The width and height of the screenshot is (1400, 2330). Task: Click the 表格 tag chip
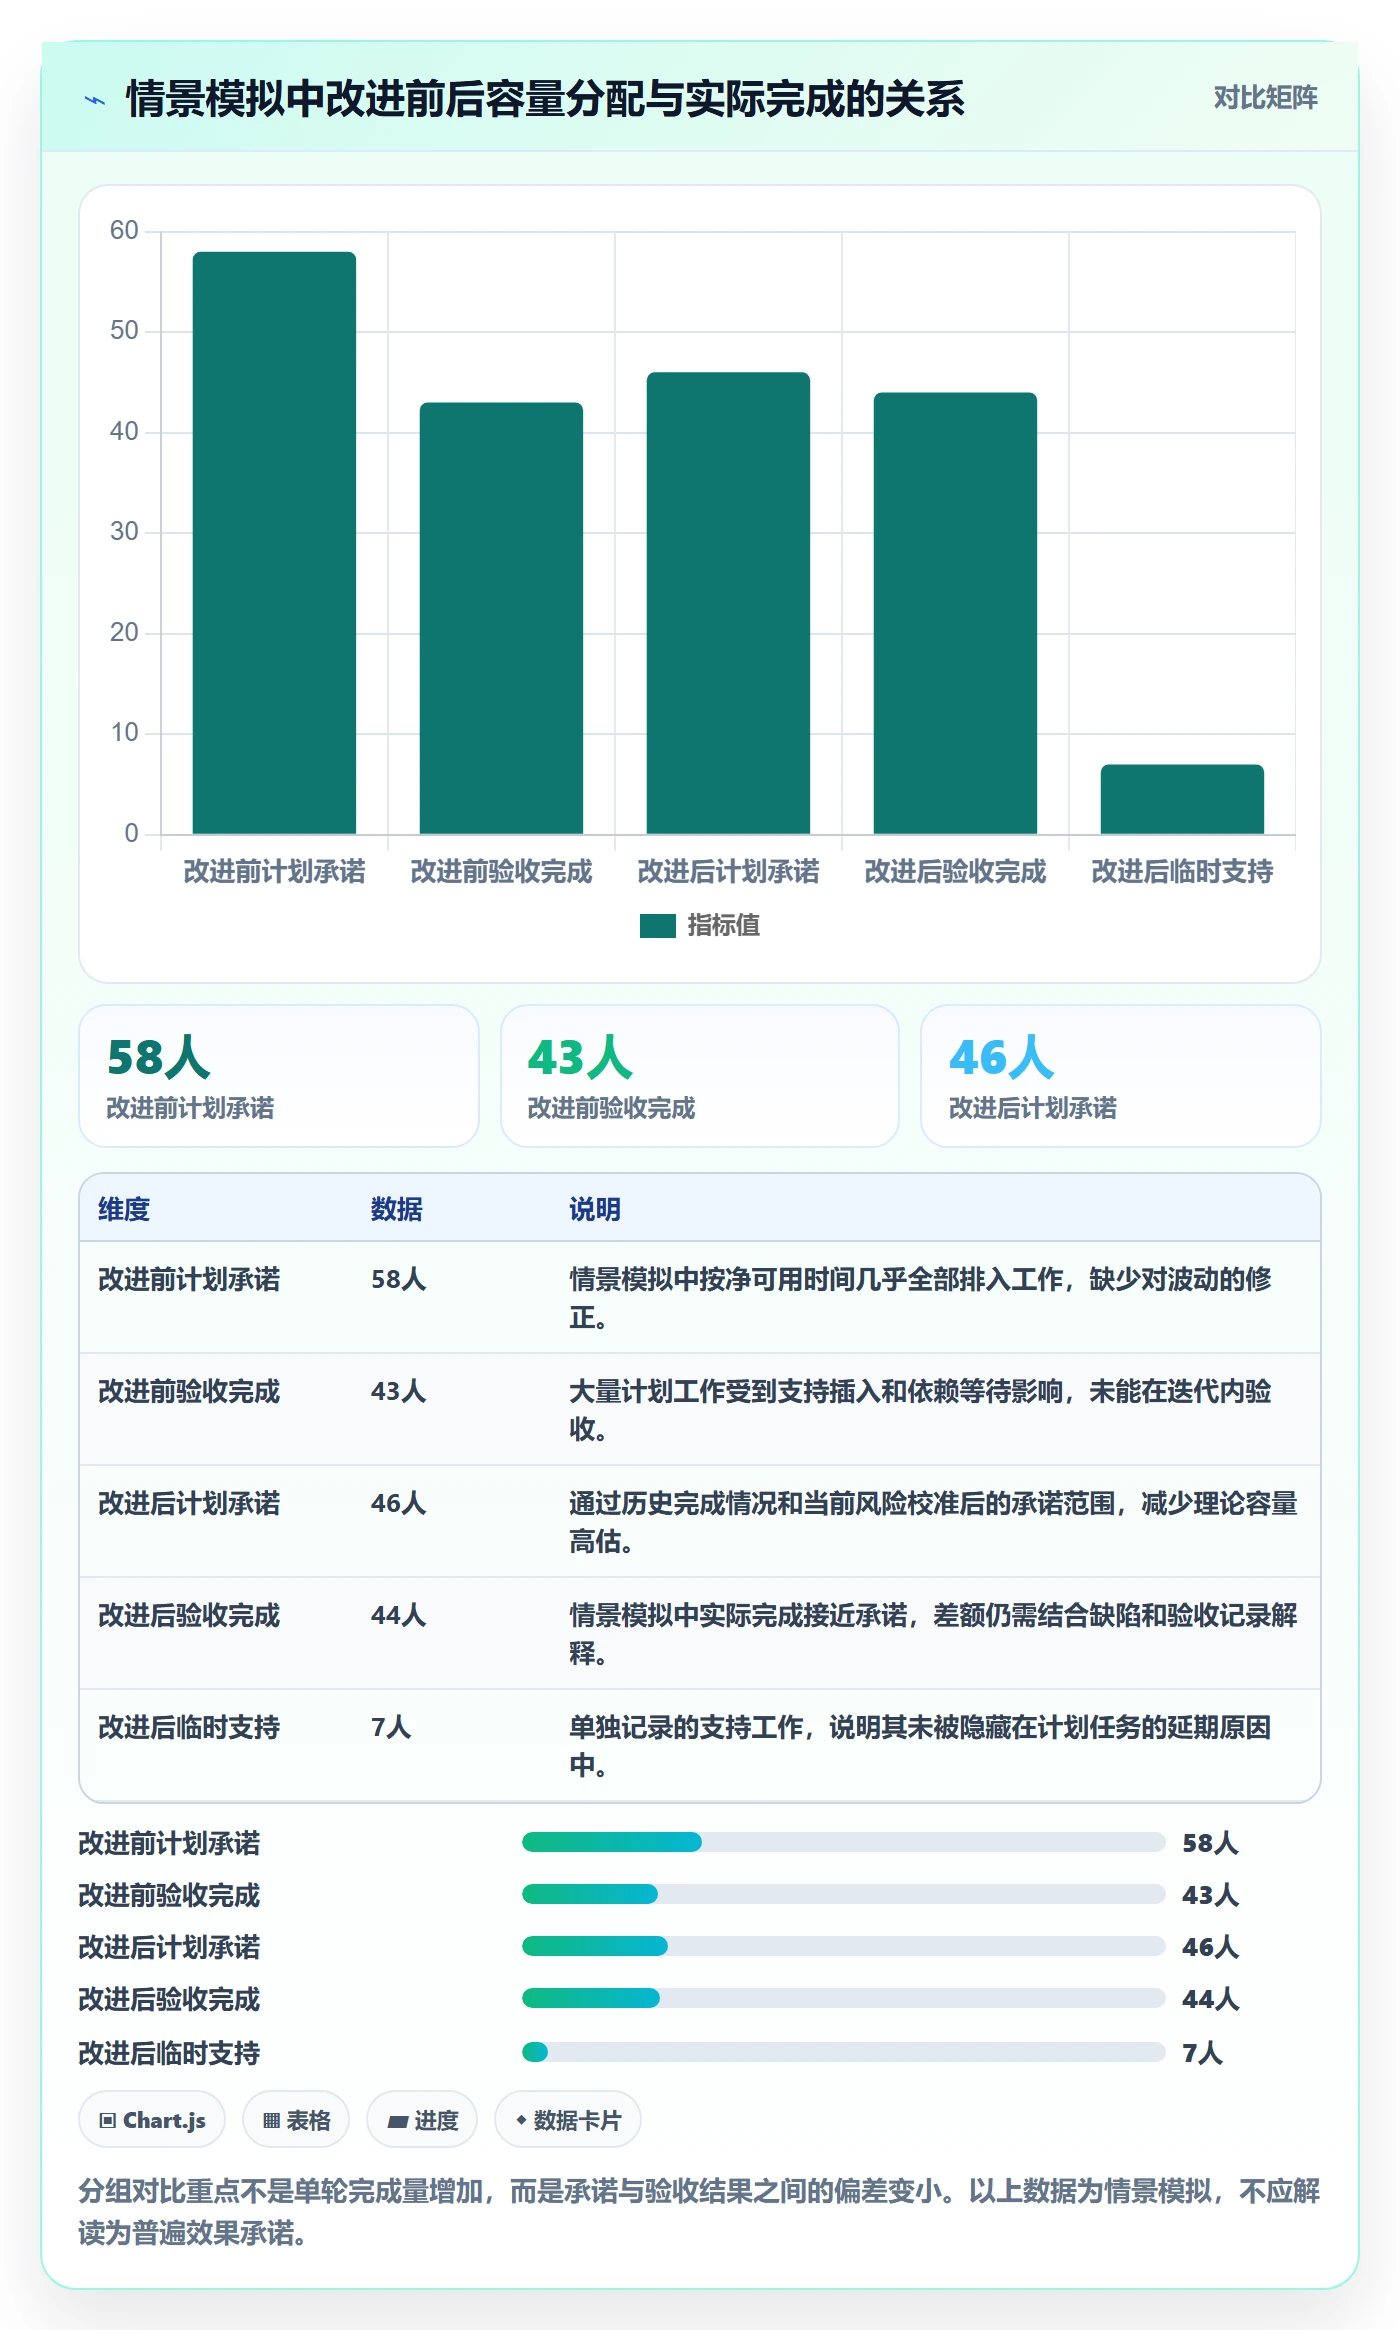point(296,2120)
